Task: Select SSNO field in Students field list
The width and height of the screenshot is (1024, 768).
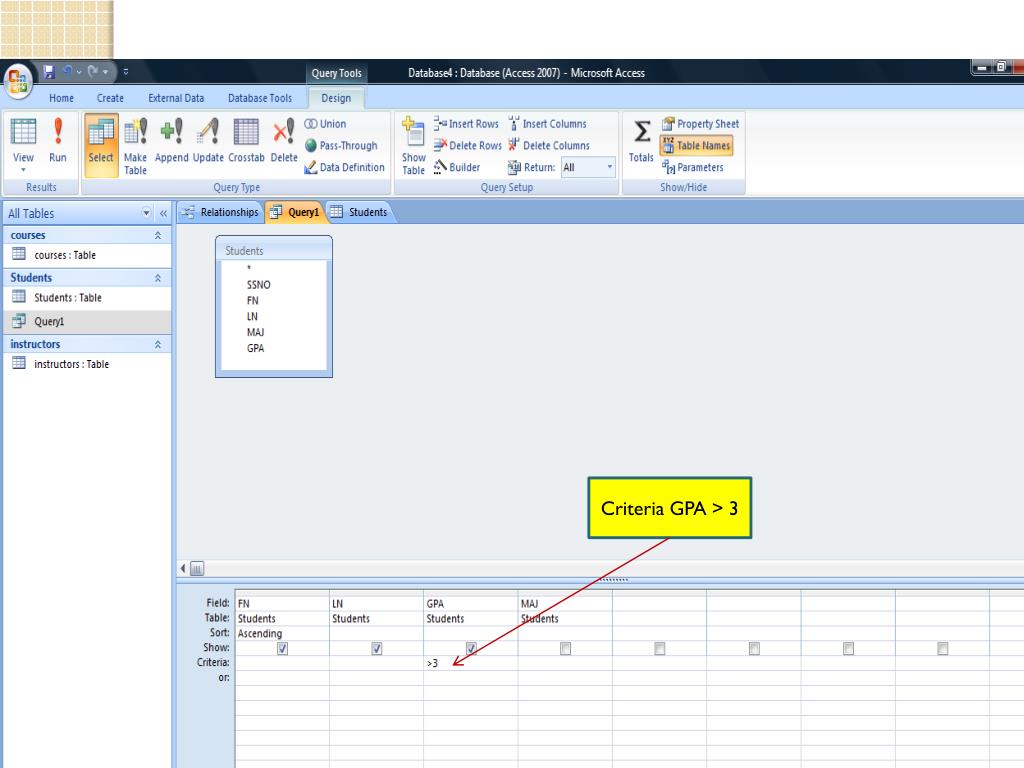Action: [259, 285]
